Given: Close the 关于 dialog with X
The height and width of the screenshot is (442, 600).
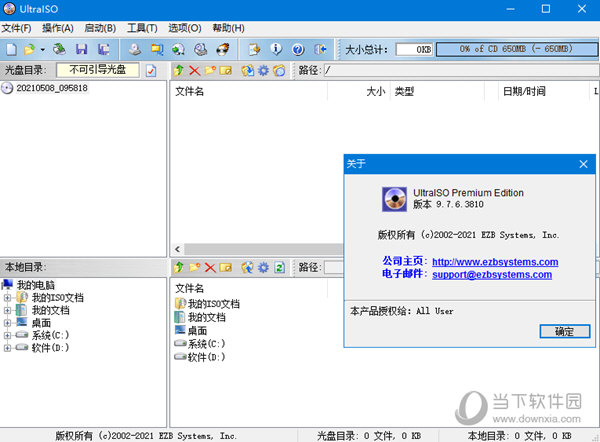Looking at the screenshot, I should coord(583,164).
